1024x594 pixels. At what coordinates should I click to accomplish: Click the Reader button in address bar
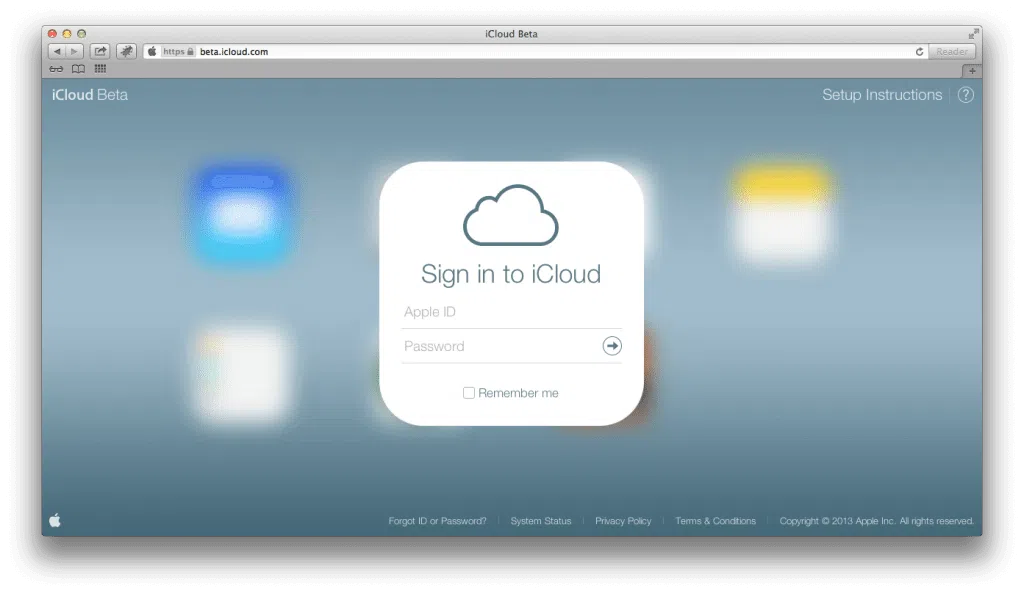tap(952, 51)
